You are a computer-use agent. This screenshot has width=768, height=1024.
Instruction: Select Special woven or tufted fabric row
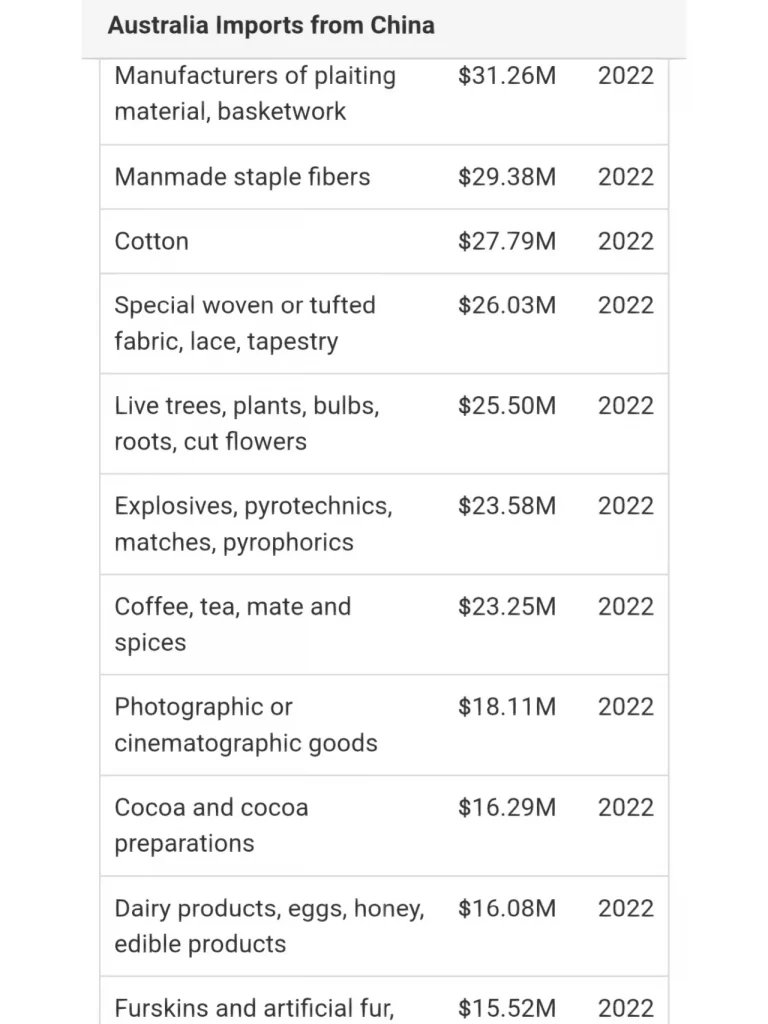point(384,324)
